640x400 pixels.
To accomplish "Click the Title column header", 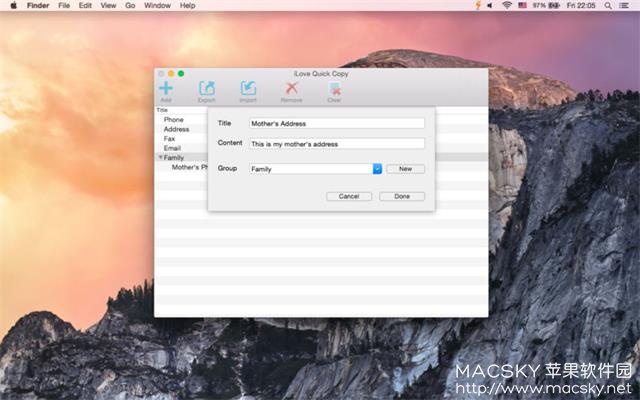I will click(162, 110).
